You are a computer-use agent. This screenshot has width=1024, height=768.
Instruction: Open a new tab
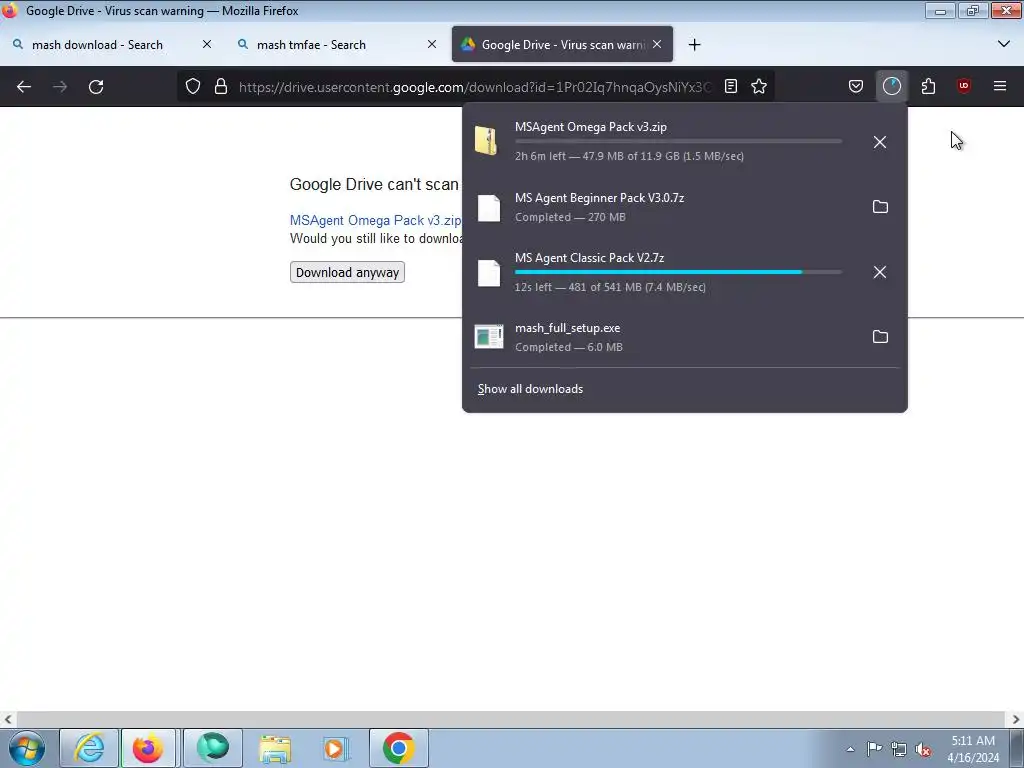pos(694,44)
